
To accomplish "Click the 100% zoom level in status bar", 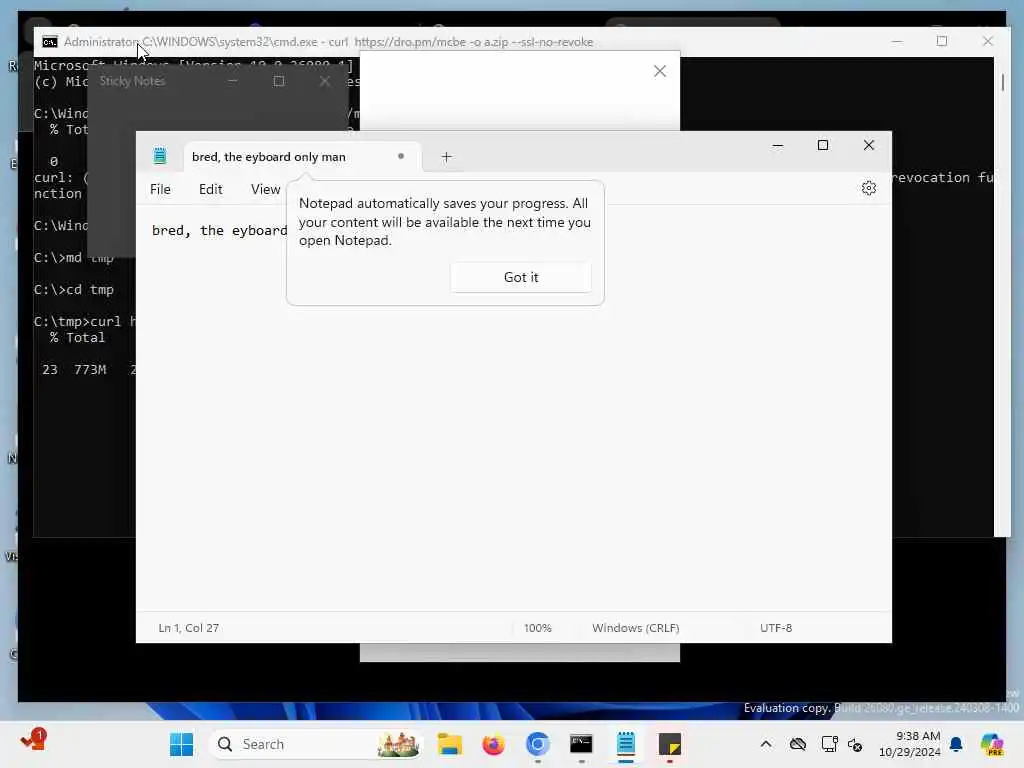I will 537,628.
